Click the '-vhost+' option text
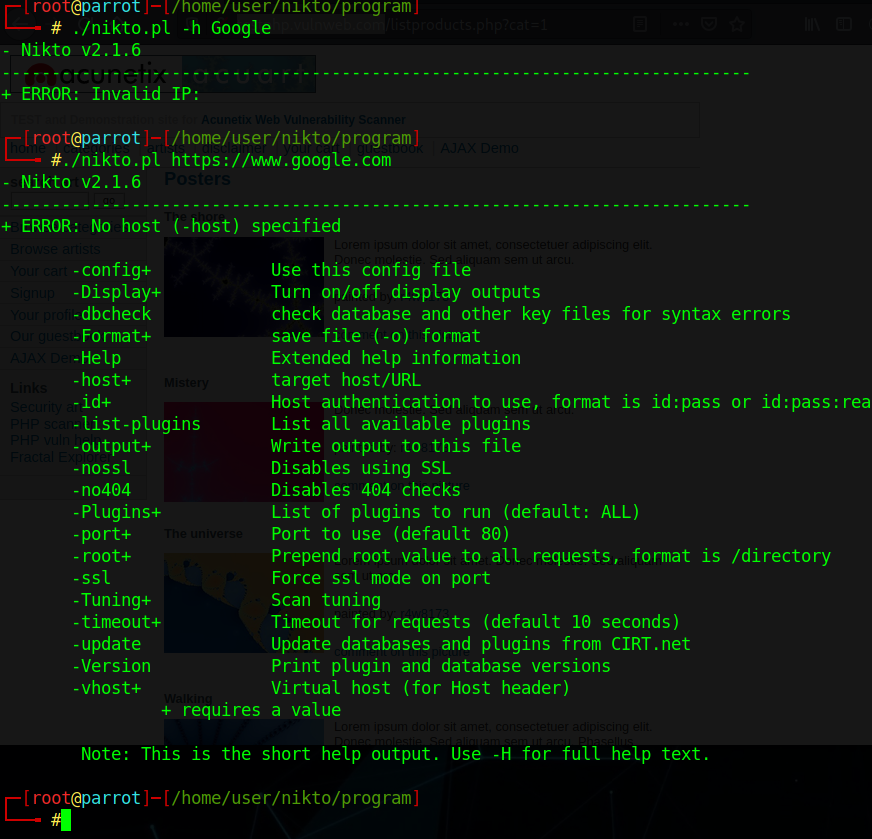Viewport: 872px width, 839px height. tap(106, 688)
